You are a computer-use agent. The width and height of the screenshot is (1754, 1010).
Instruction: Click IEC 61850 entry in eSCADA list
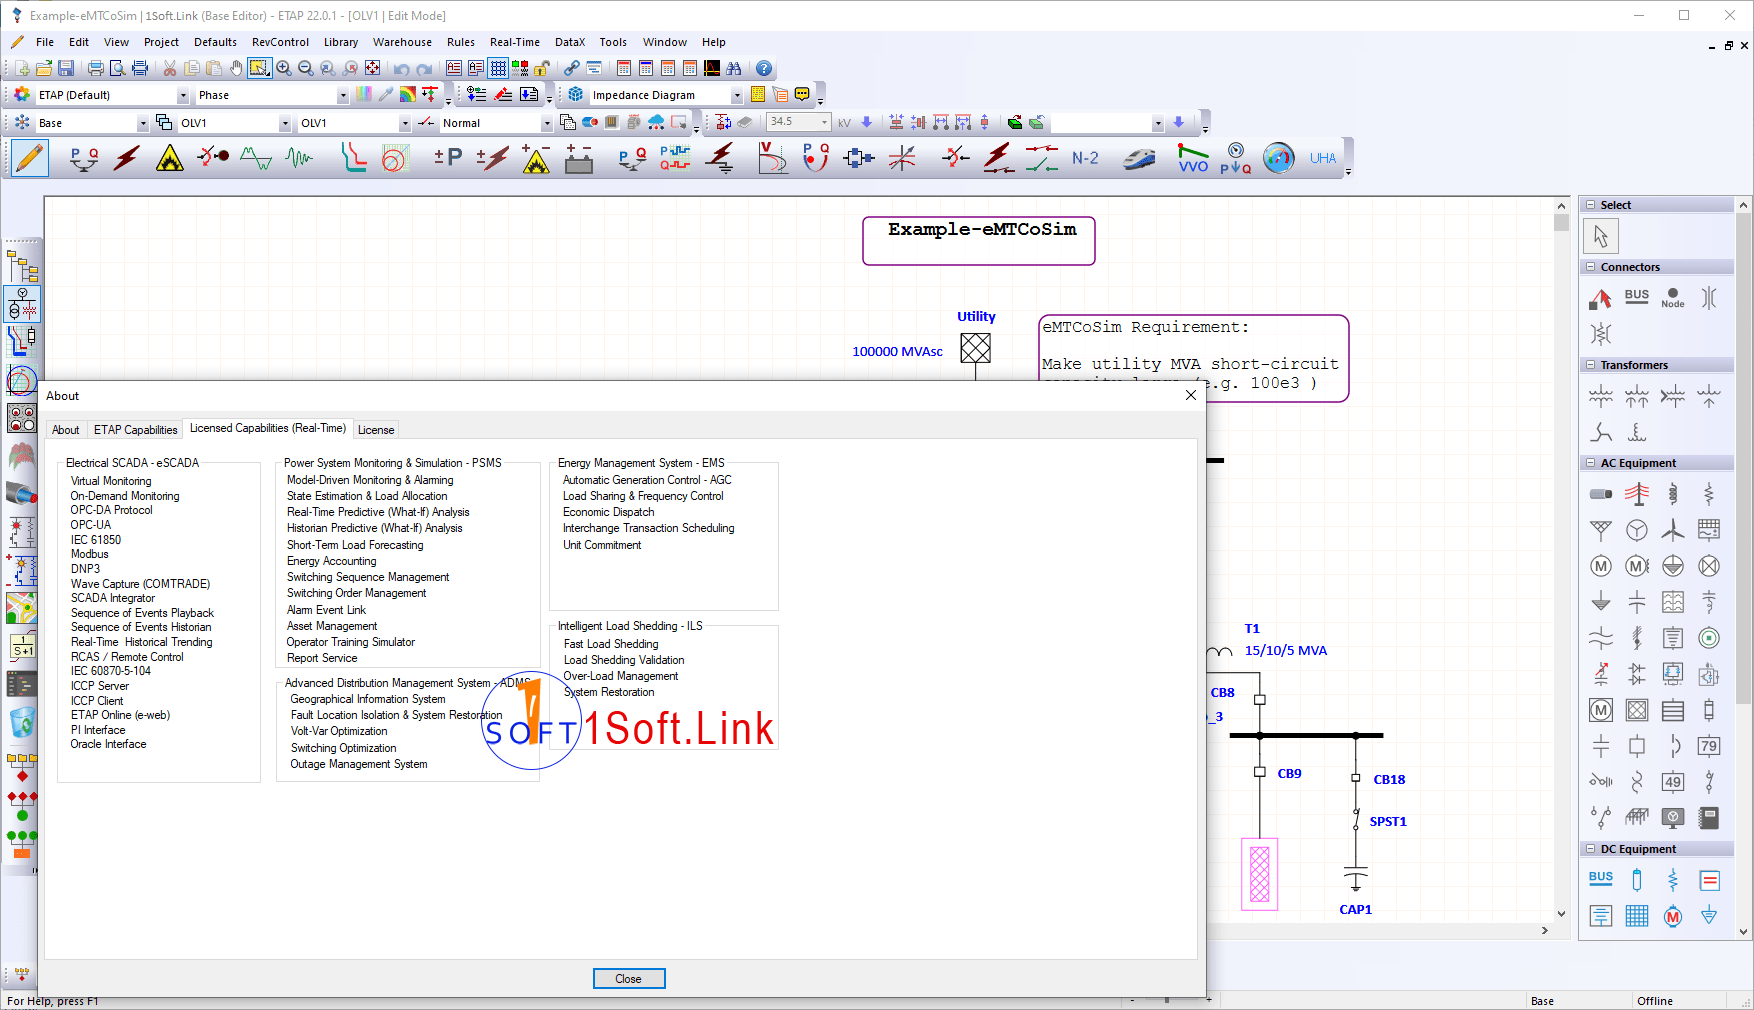point(96,540)
